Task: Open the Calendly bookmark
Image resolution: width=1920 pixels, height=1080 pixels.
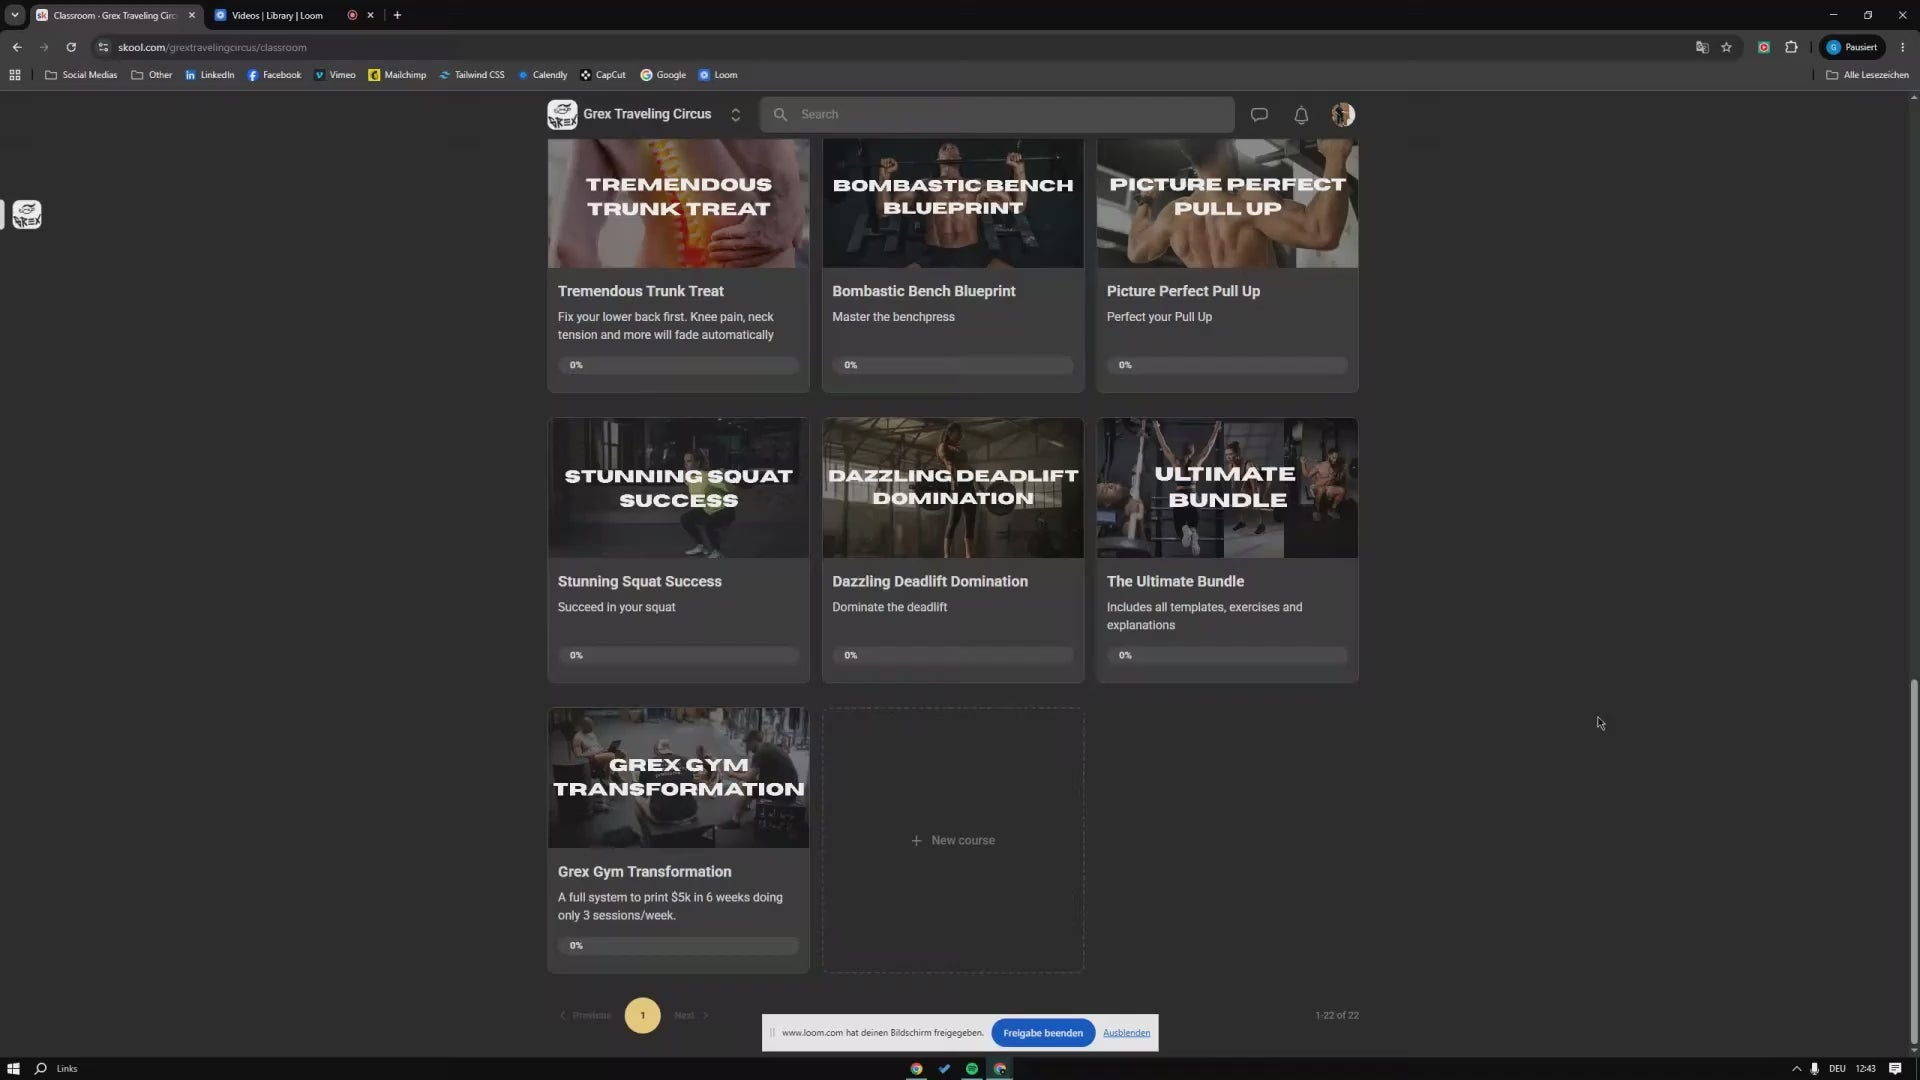Action: [x=541, y=75]
